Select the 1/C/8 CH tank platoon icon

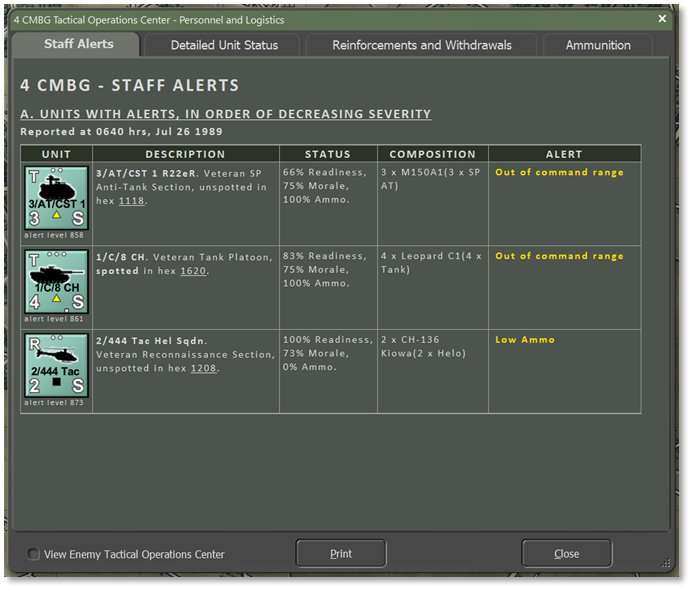57,282
